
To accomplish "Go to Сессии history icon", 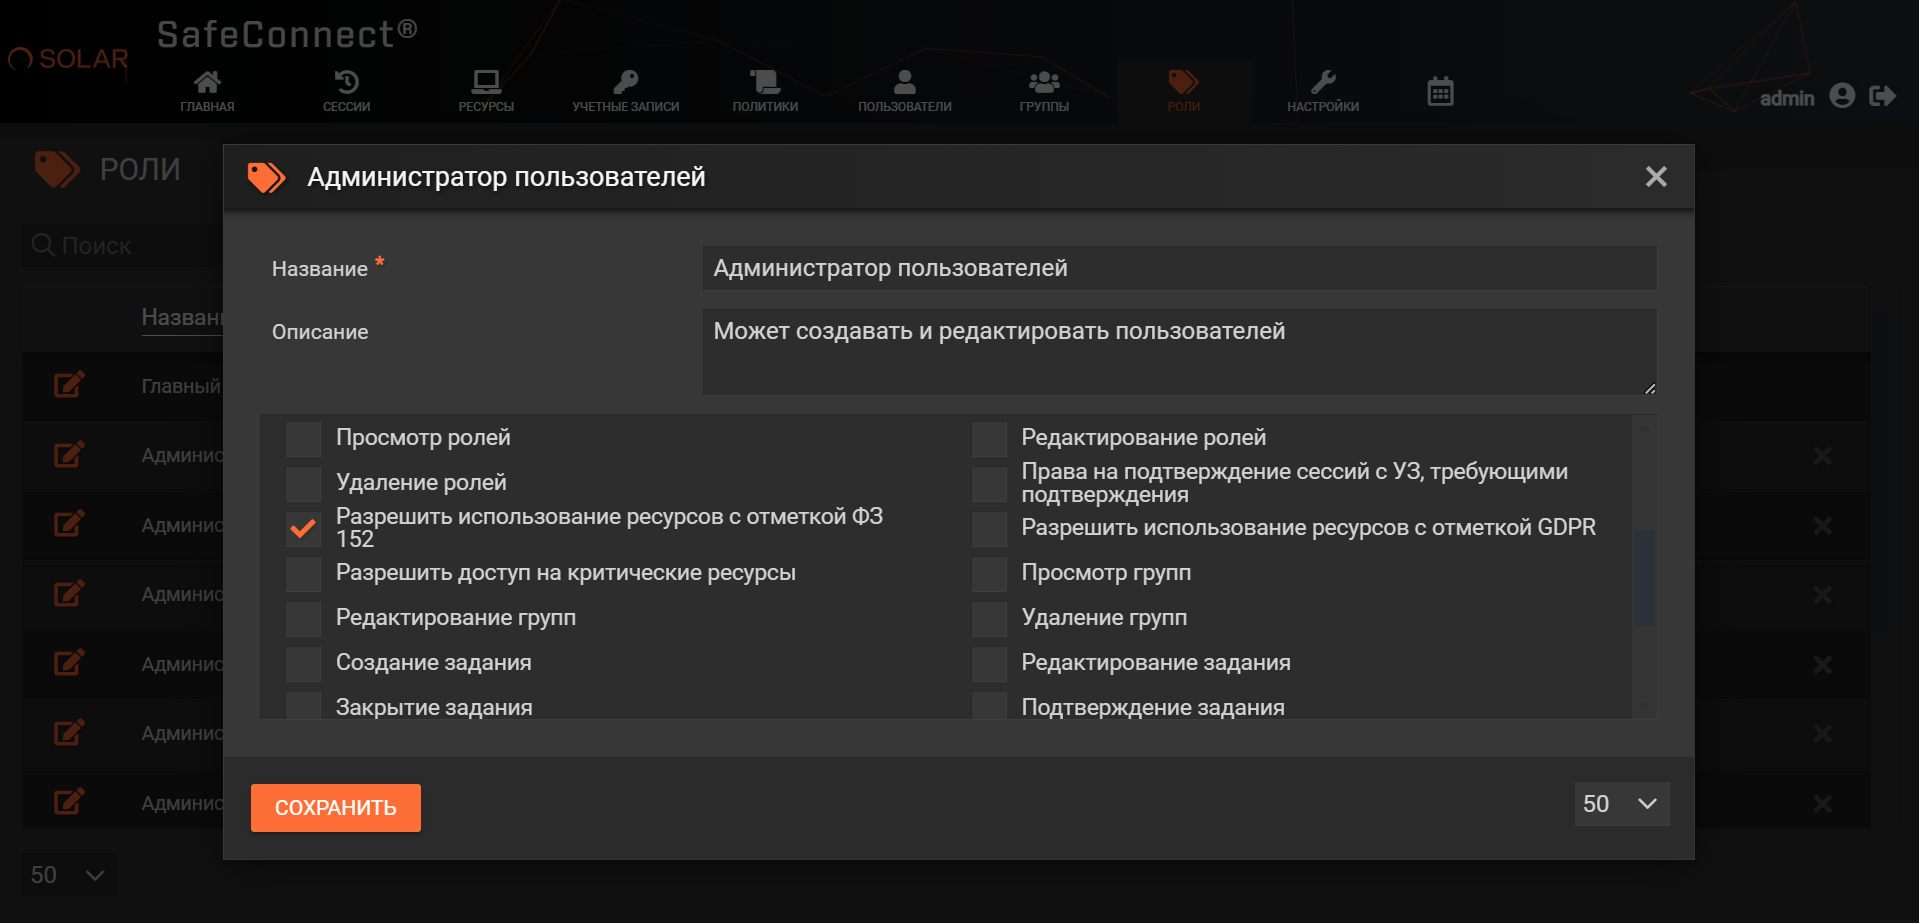I will (x=346, y=90).
